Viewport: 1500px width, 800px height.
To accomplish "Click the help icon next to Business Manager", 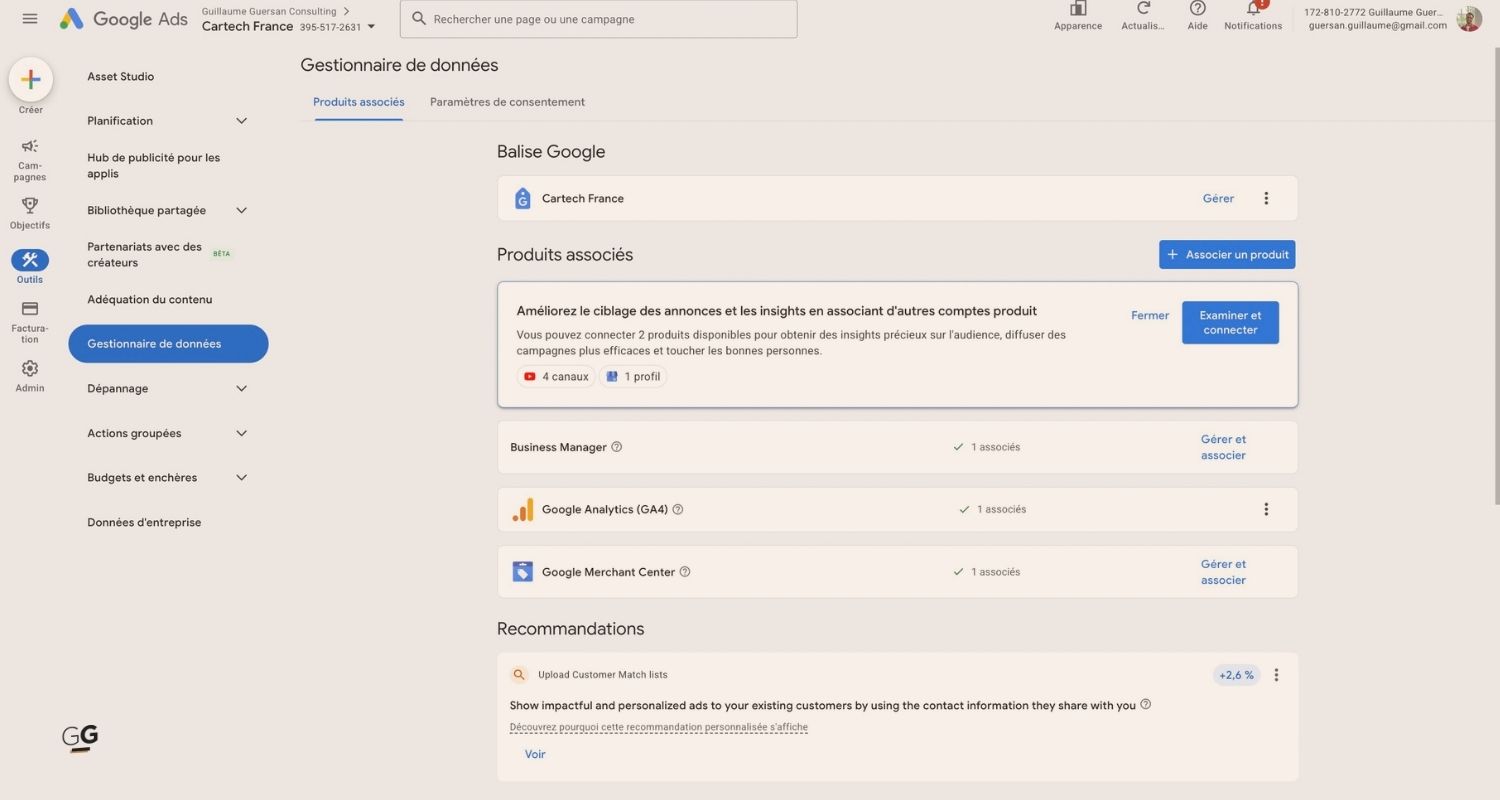I will coord(617,447).
